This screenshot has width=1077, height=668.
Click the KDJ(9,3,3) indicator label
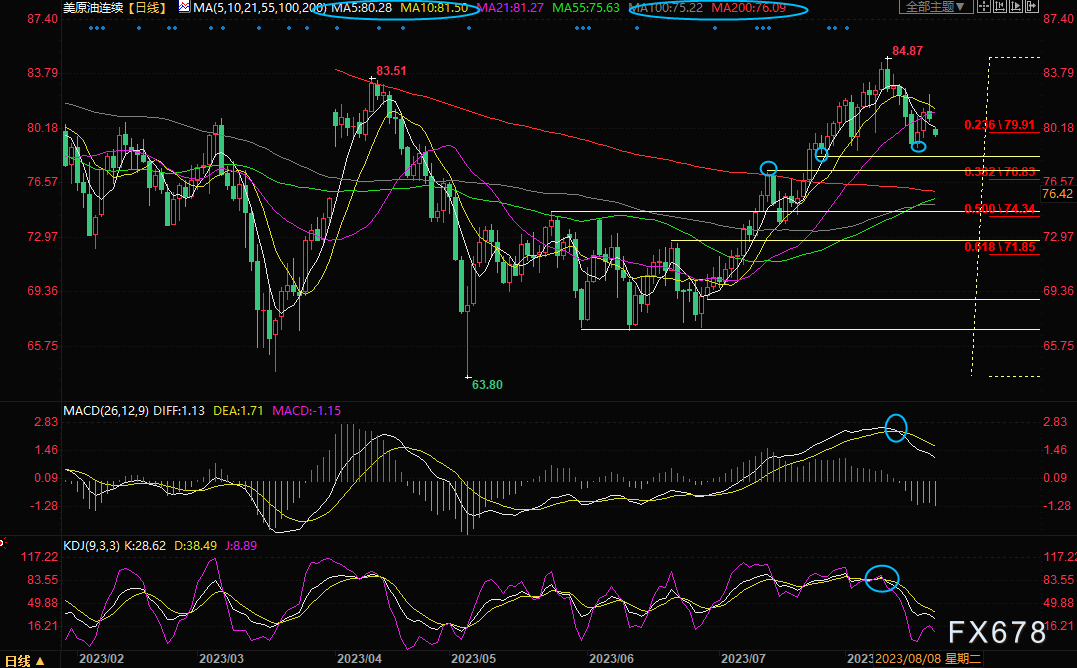coord(91,546)
